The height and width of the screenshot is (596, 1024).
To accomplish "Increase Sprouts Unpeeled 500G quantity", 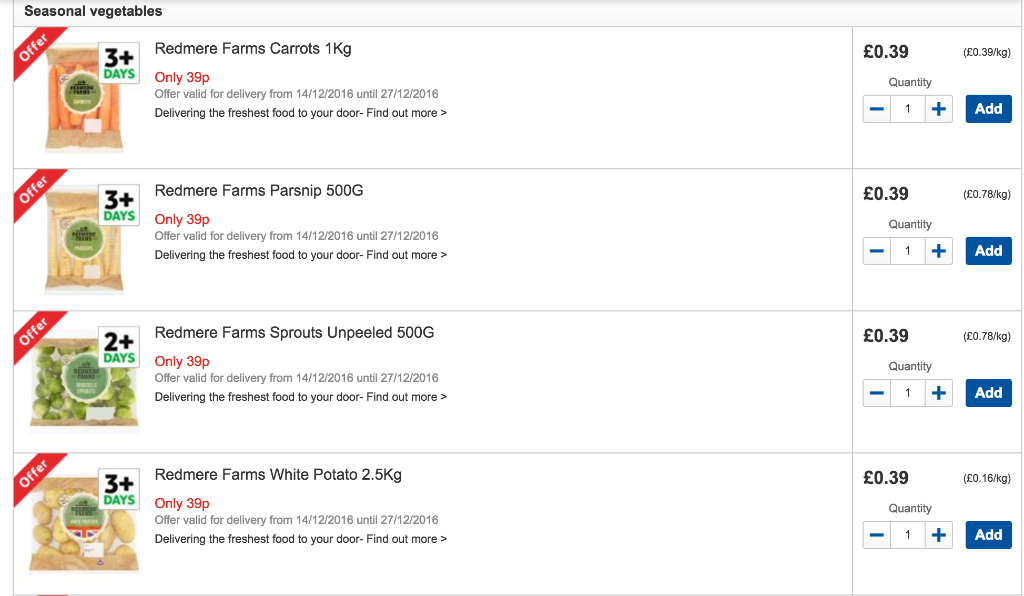I will tap(938, 393).
